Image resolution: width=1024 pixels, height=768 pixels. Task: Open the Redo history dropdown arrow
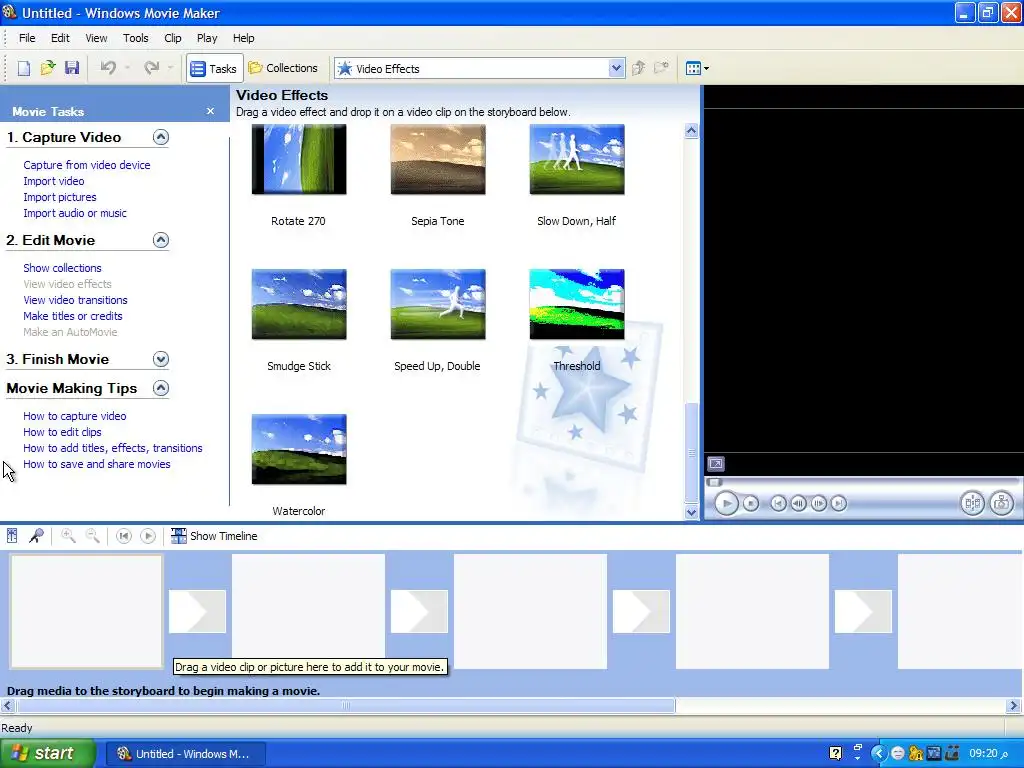pos(170,68)
